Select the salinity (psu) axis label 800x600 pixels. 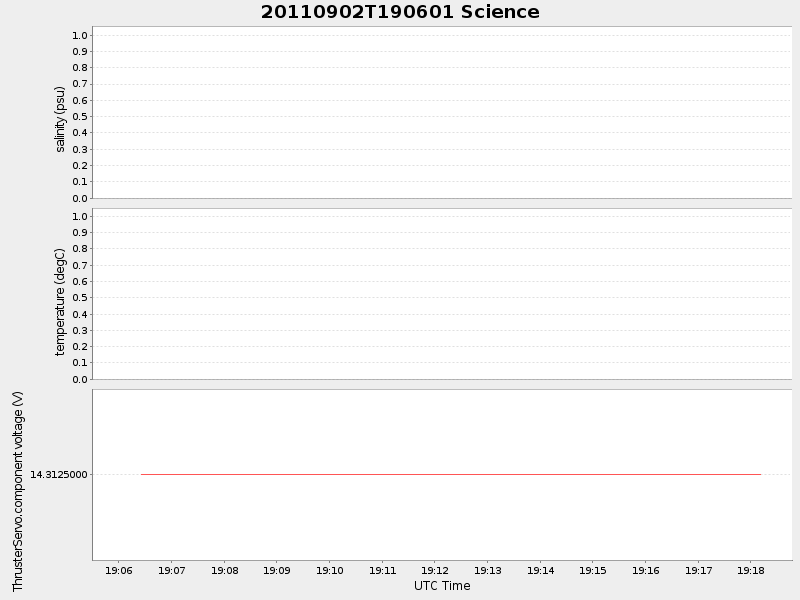[60, 119]
